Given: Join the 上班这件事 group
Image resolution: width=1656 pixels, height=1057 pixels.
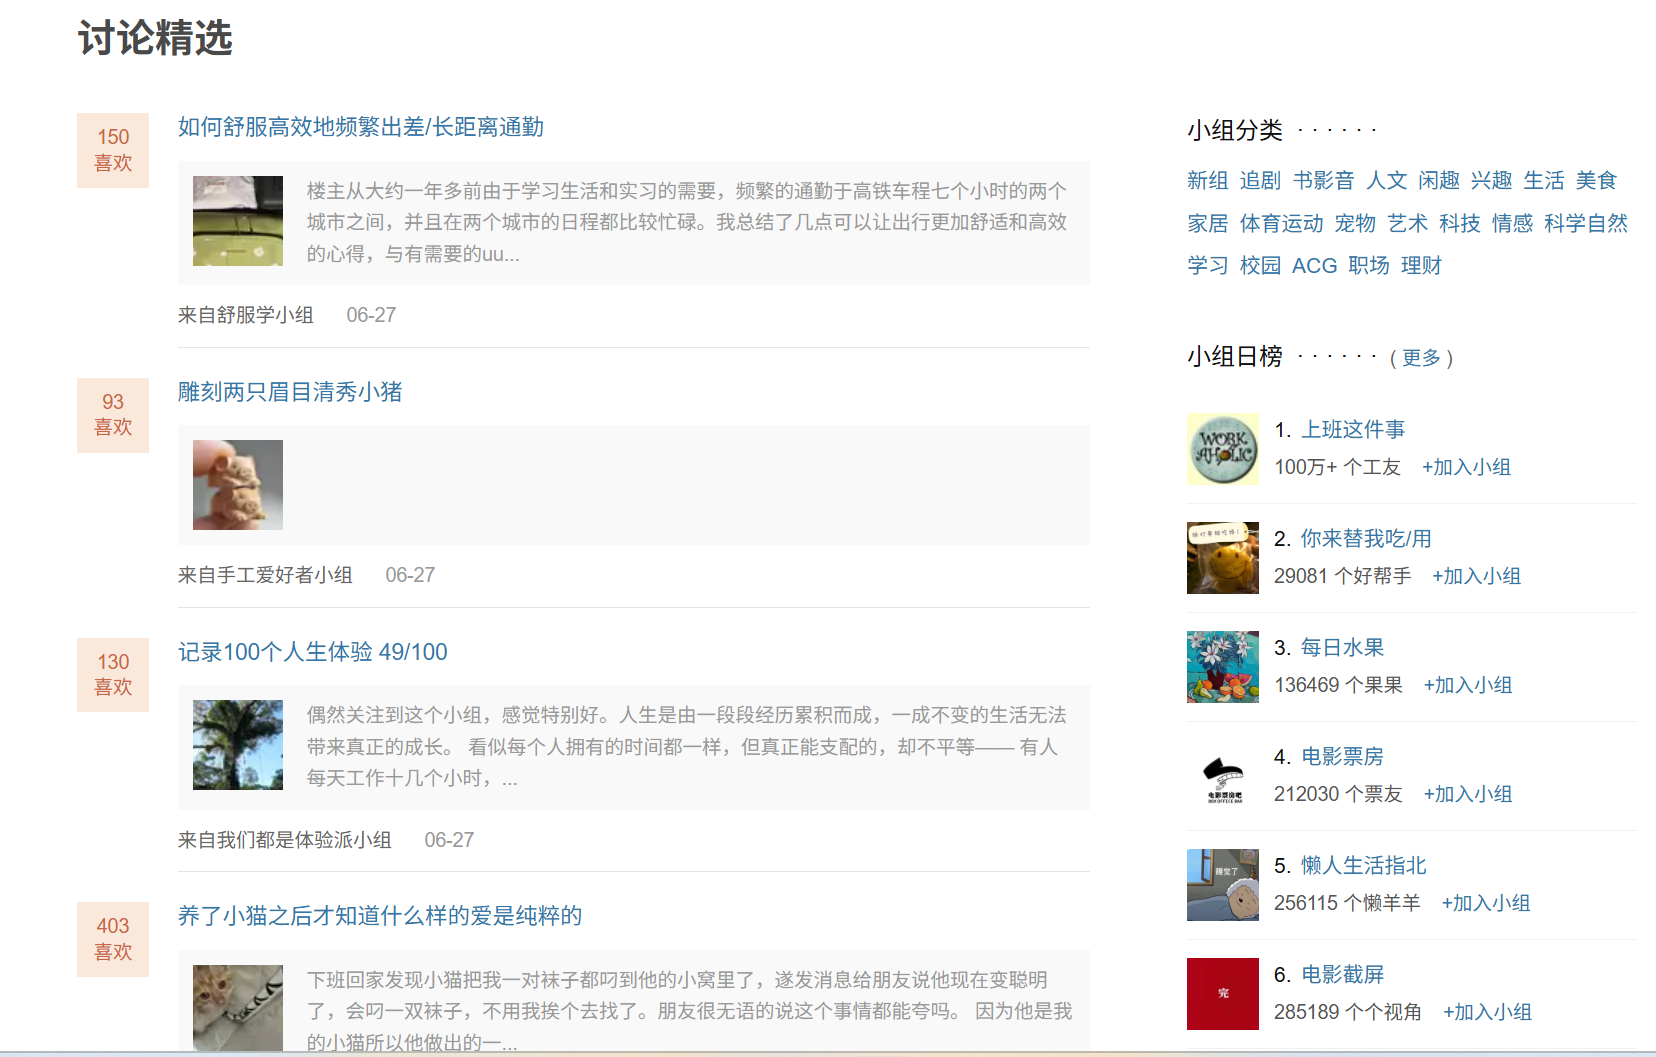Looking at the screenshot, I should click(x=1466, y=467).
